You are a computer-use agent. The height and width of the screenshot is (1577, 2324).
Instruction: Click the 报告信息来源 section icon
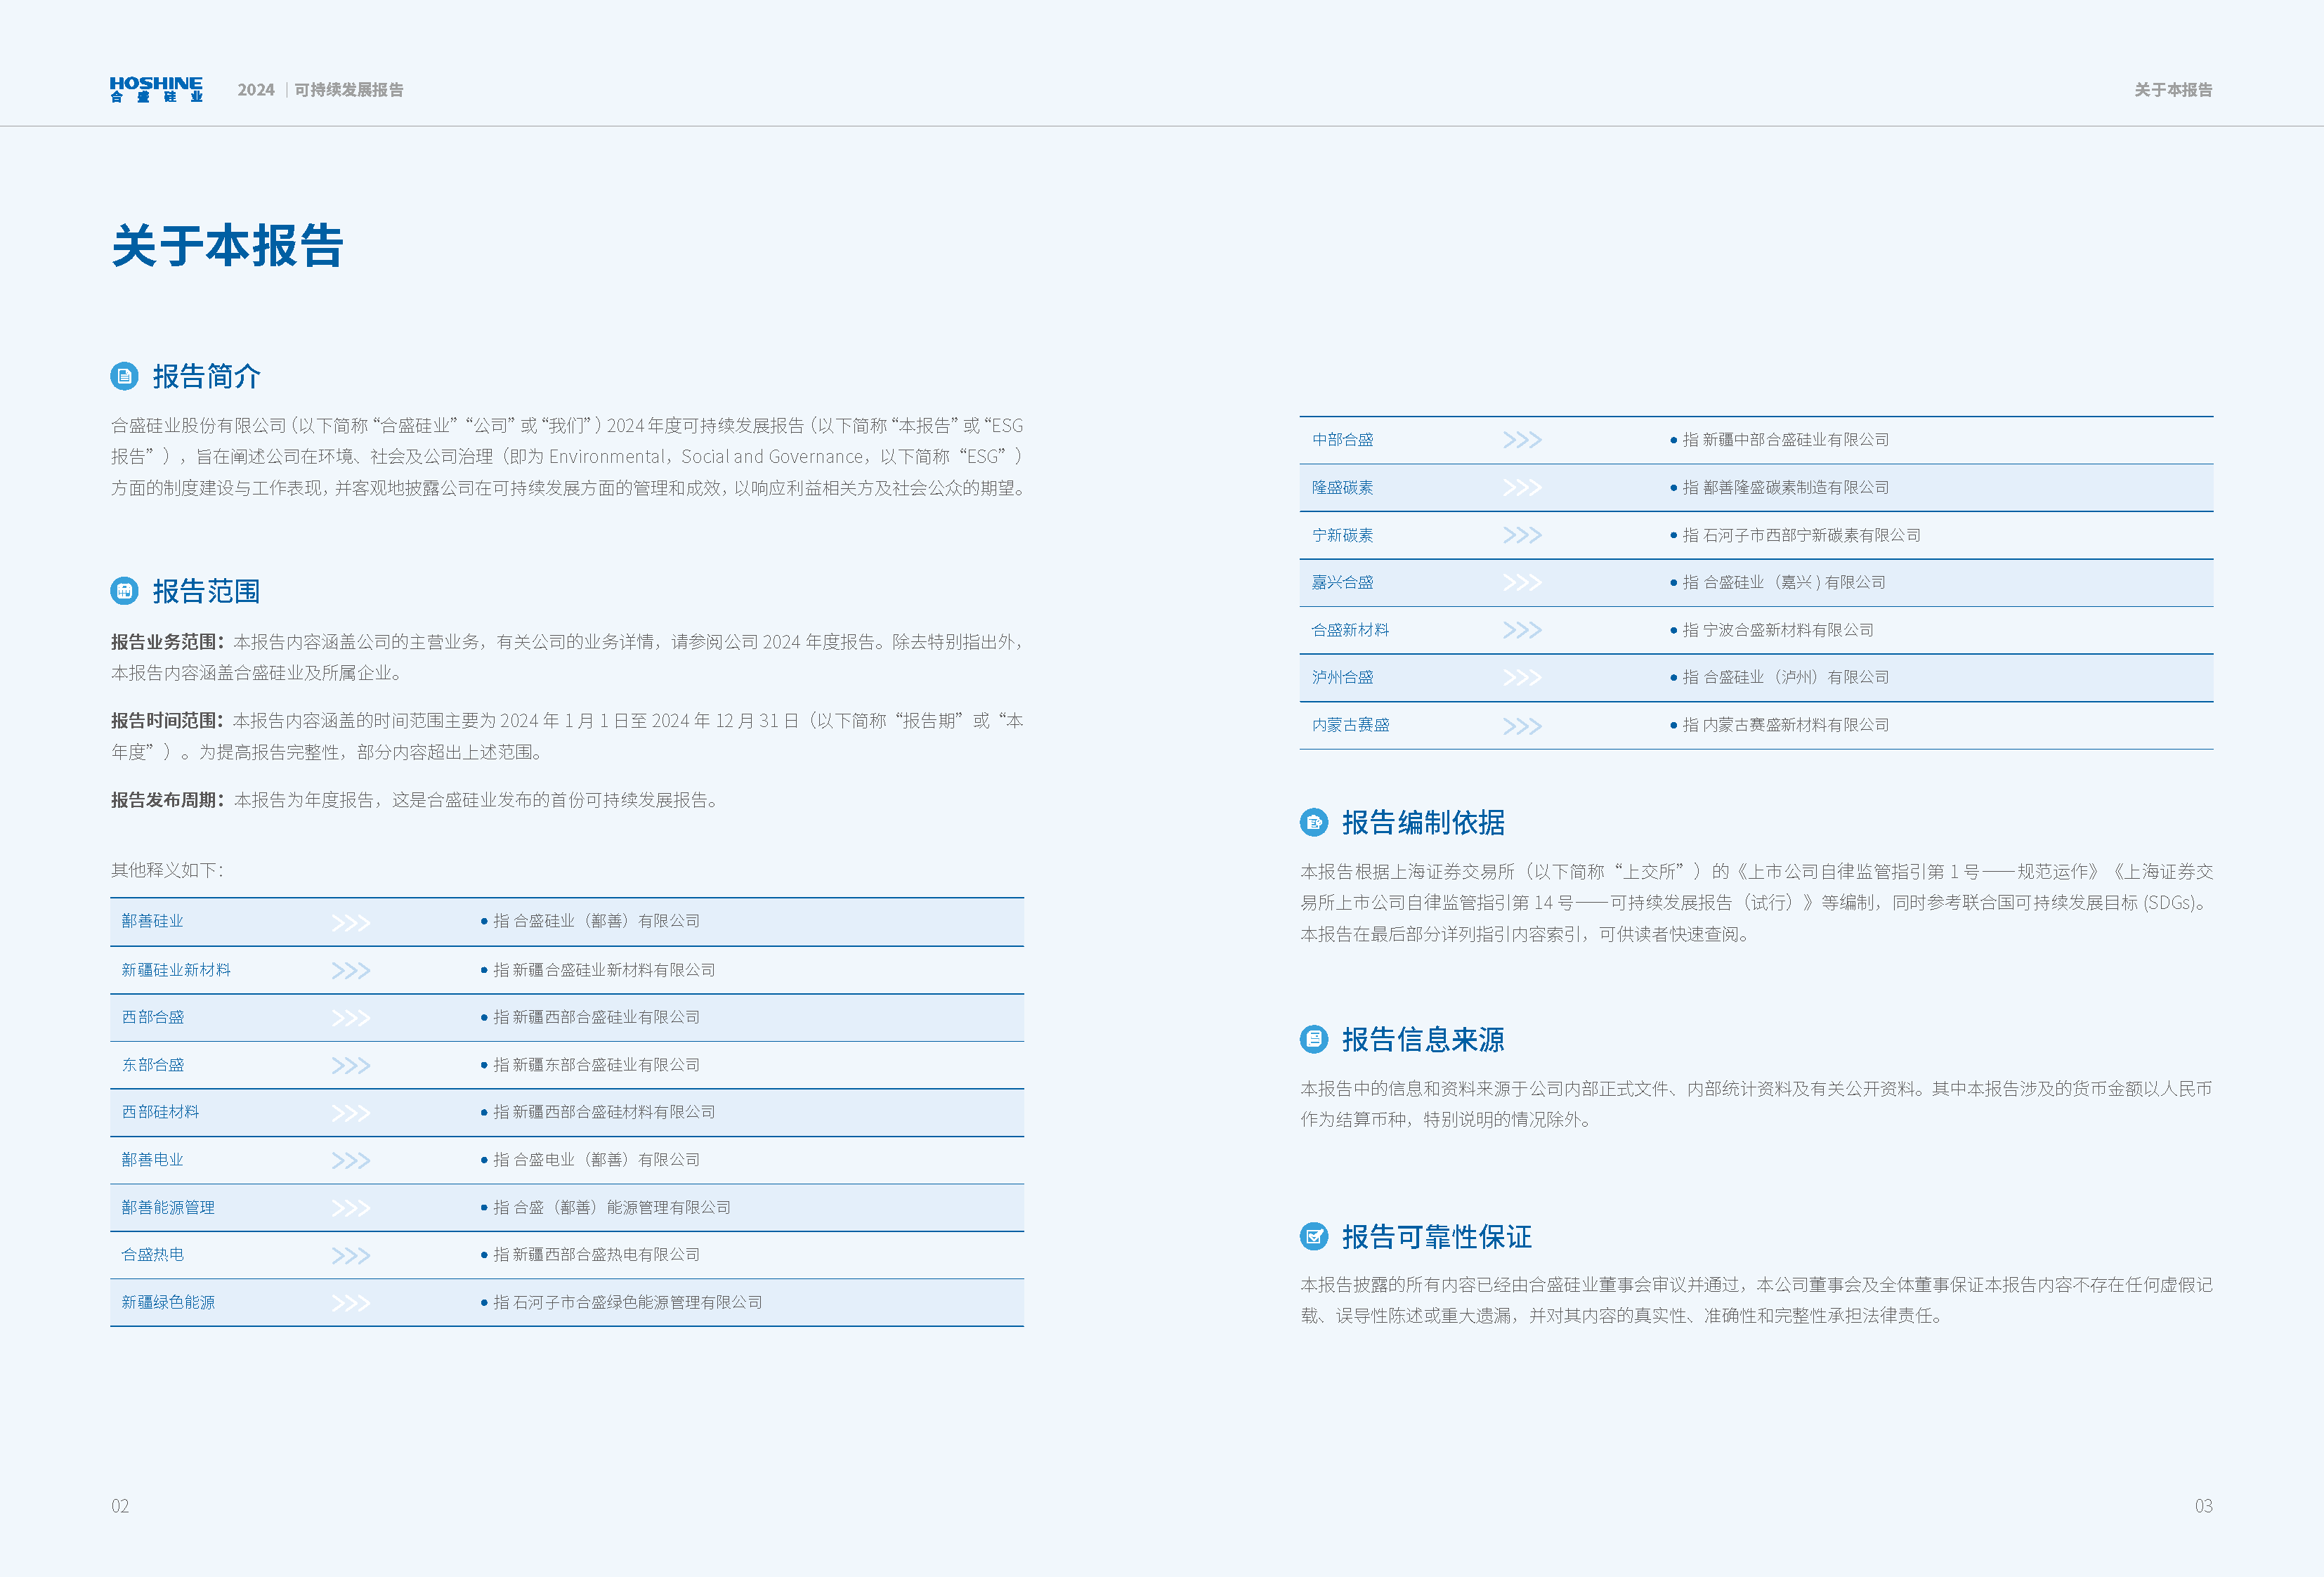pyautogui.click(x=1313, y=1040)
